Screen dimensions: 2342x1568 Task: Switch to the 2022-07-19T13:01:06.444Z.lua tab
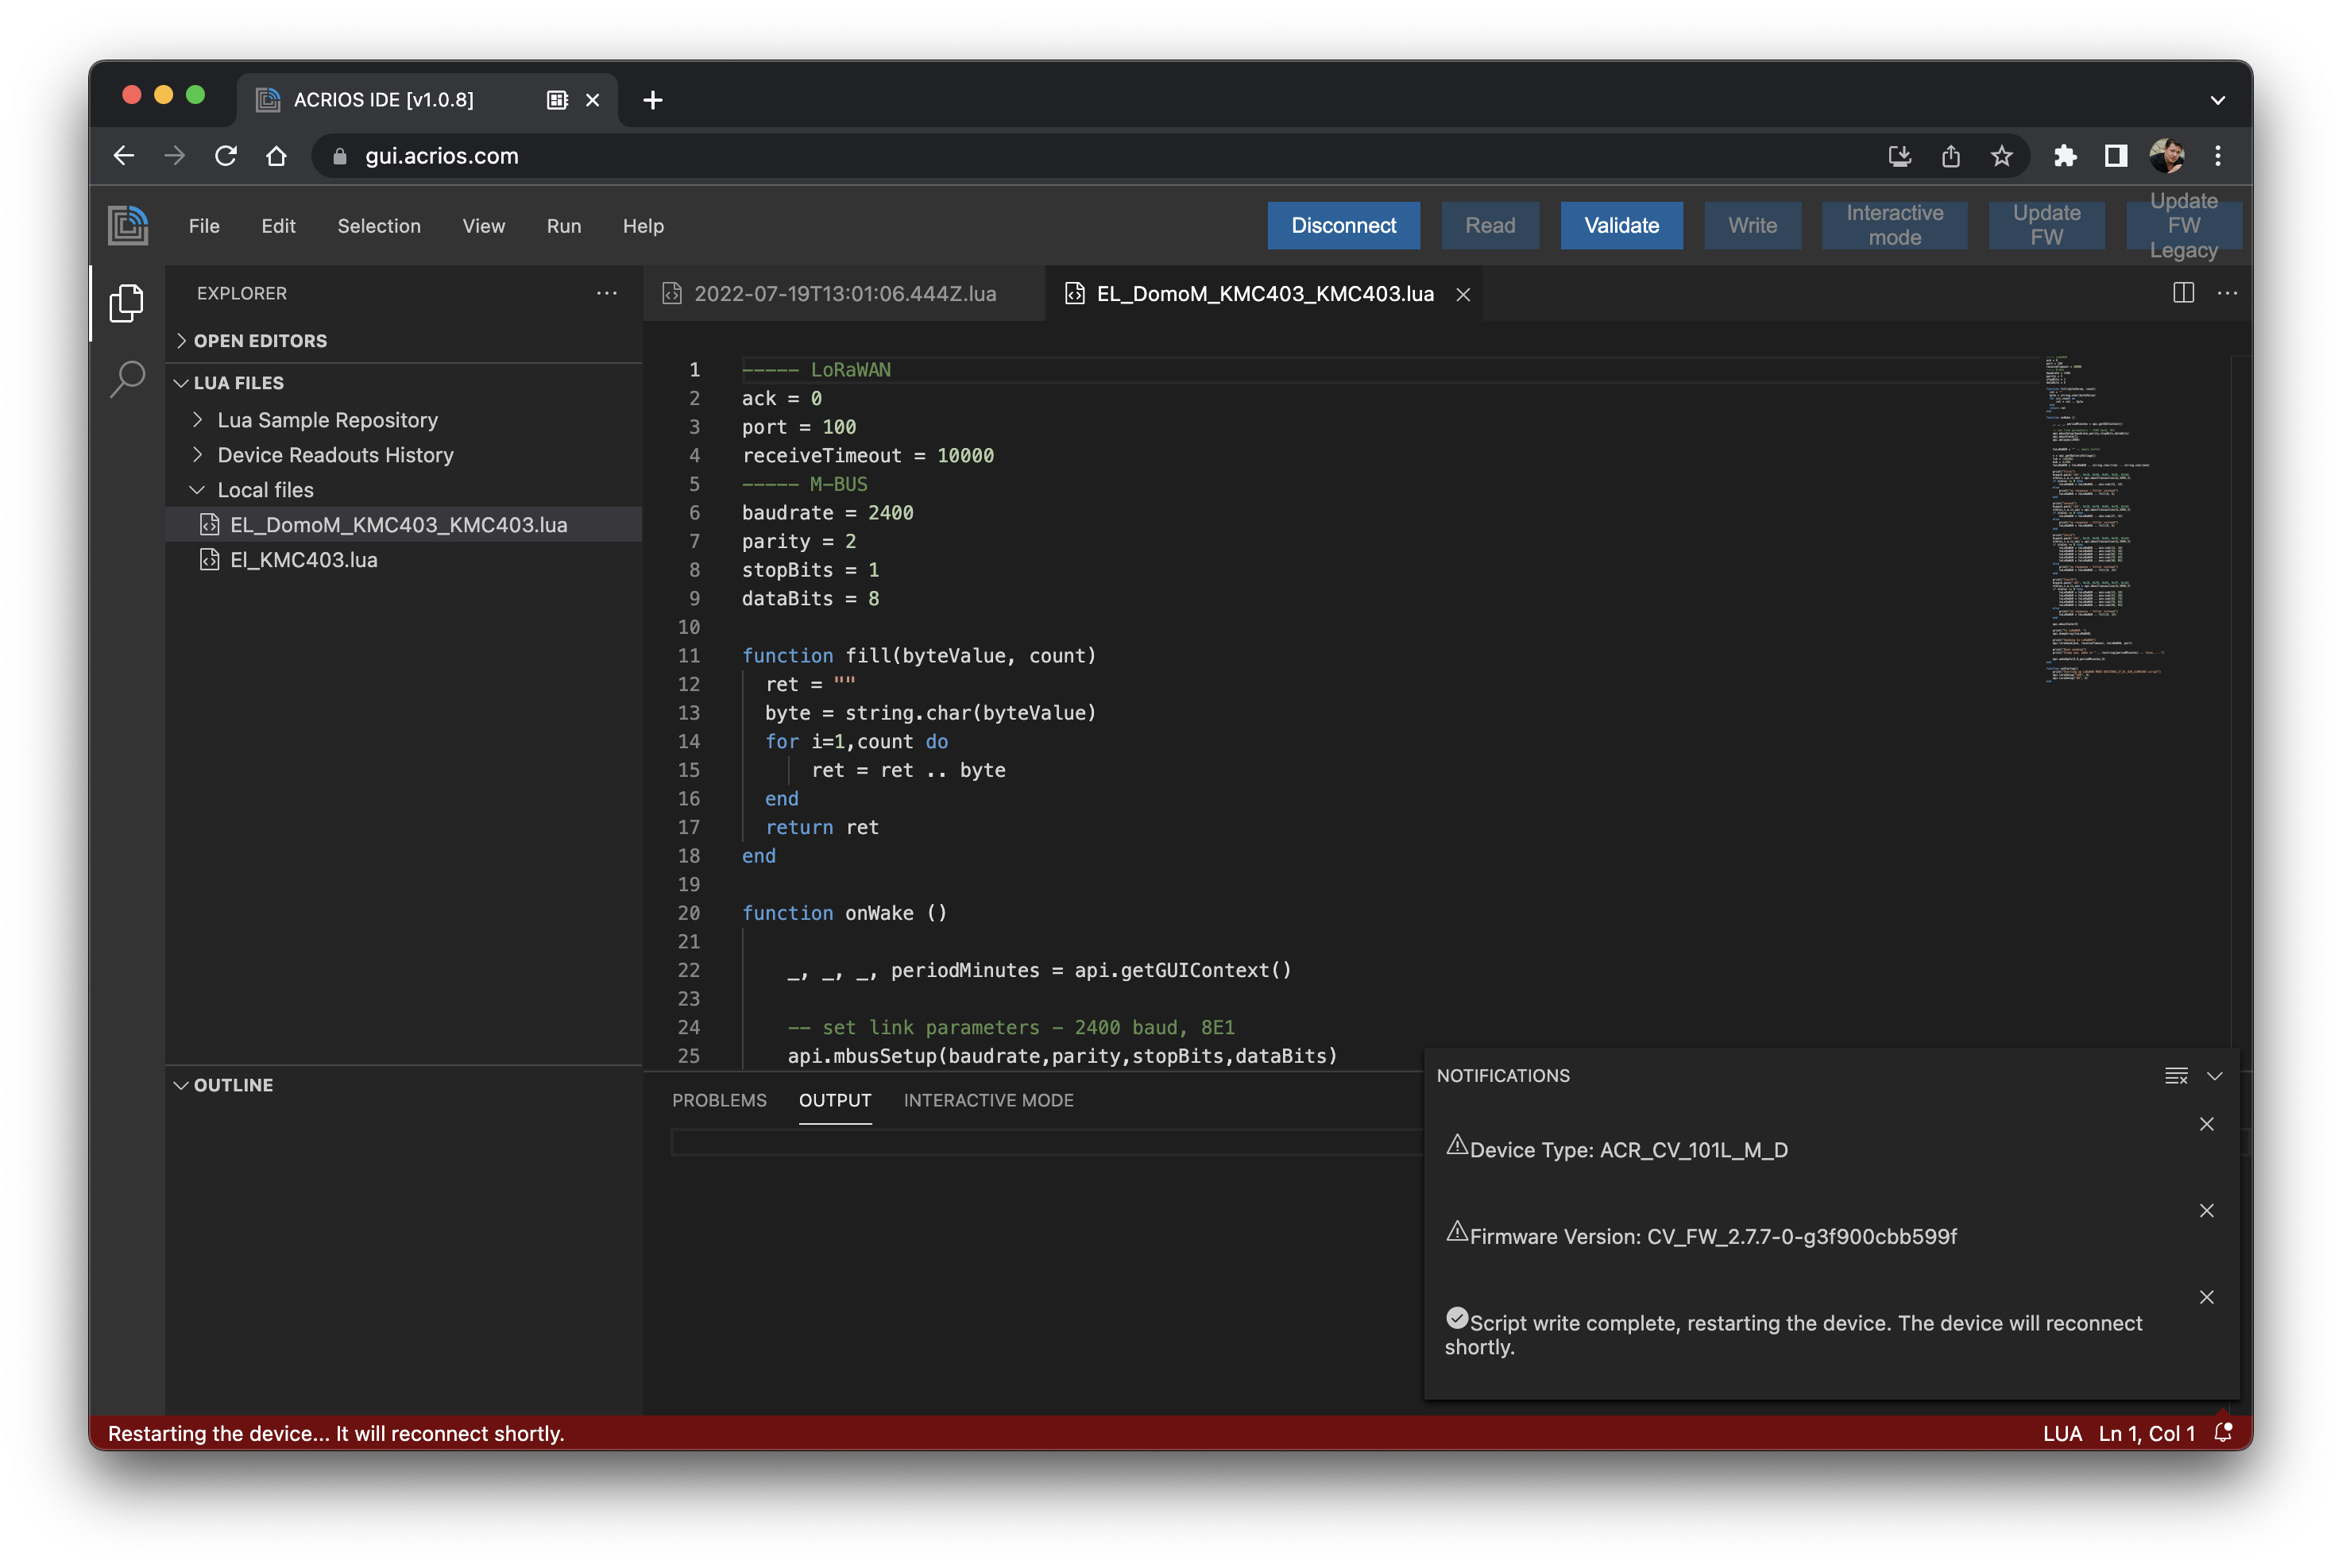(x=845, y=294)
